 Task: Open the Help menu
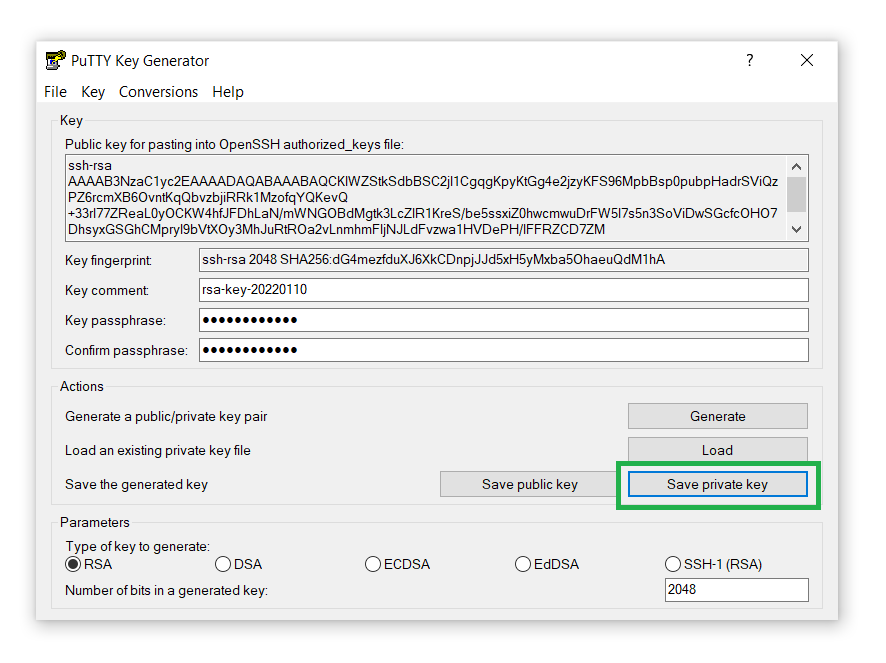pyautogui.click(x=228, y=92)
